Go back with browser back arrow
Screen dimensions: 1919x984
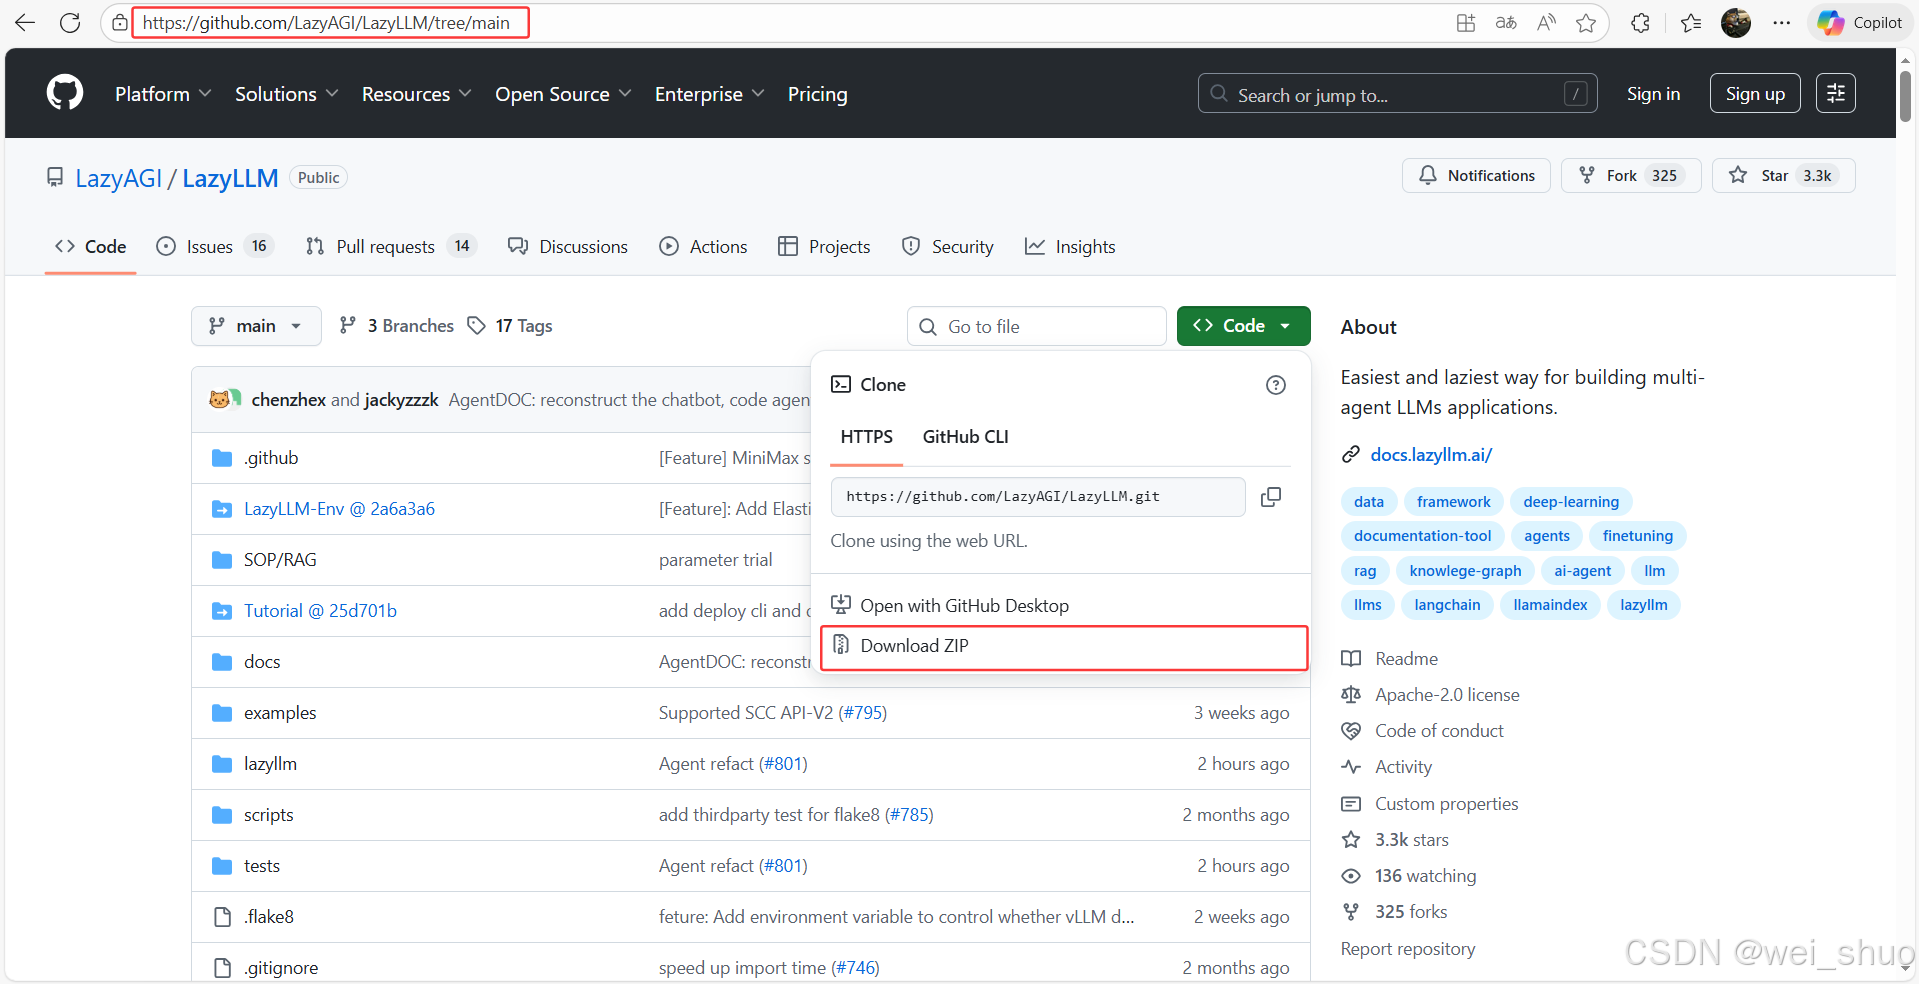pyautogui.click(x=25, y=23)
